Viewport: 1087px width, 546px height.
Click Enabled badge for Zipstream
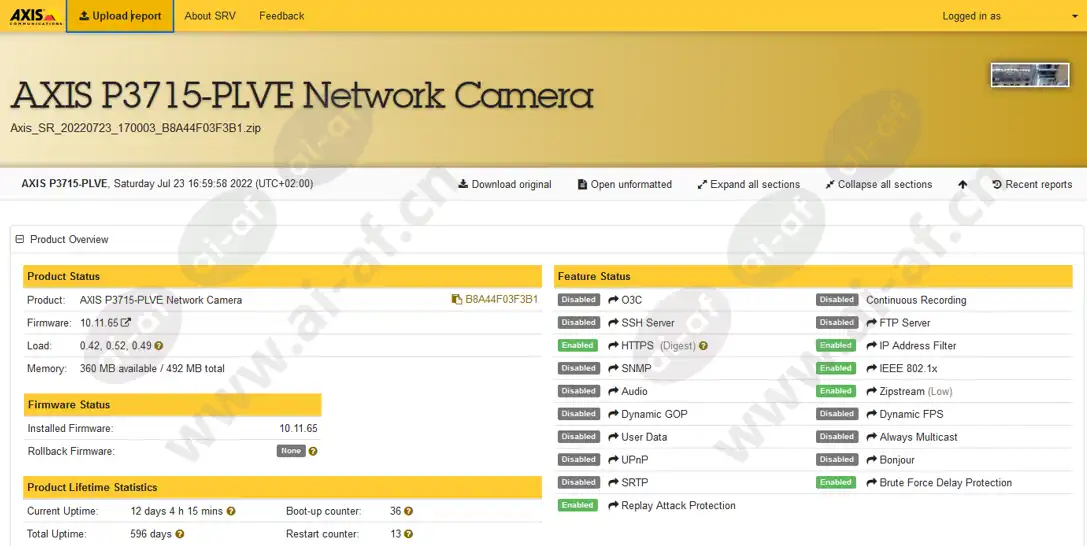(x=835, y=391)
